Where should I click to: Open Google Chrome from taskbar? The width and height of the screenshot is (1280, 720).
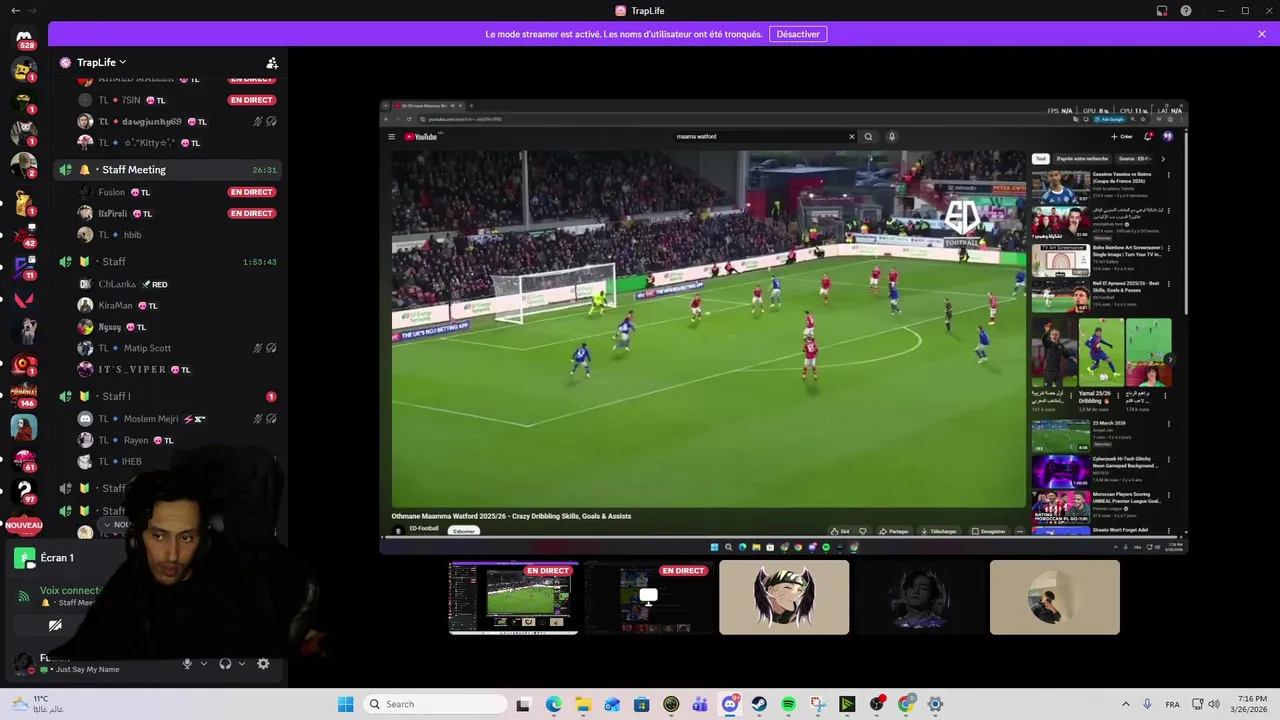pyautogui.click(x=906, y=704)
